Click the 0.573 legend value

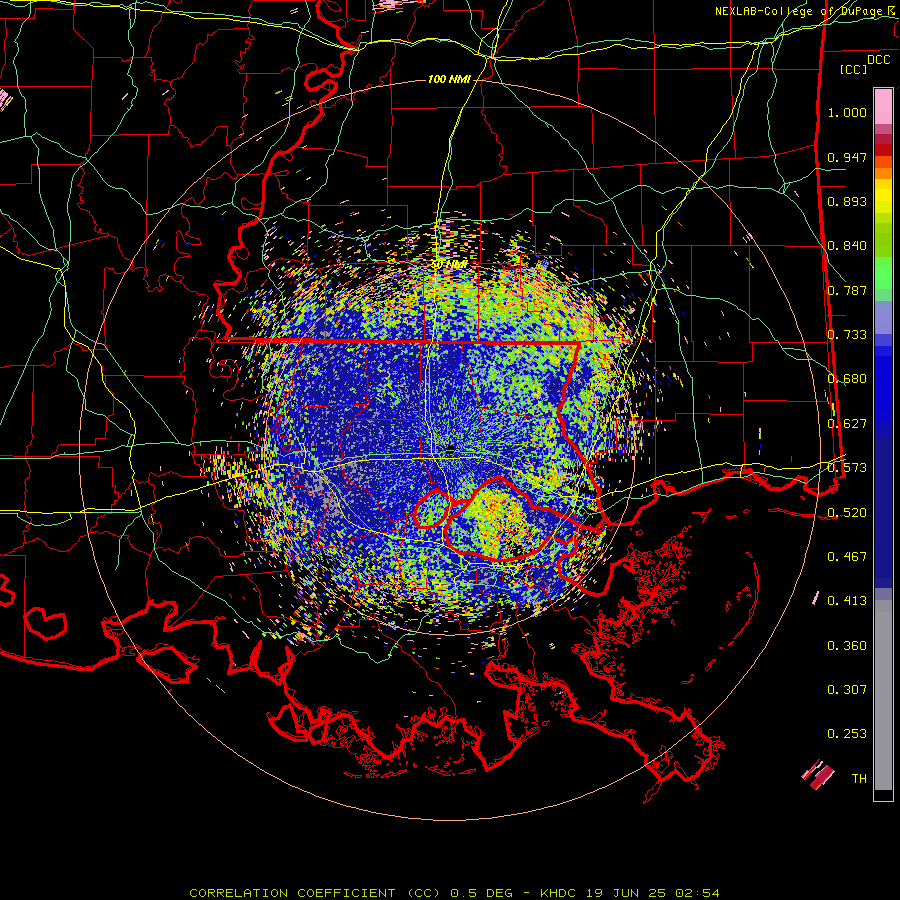click(x=847, y=468)
